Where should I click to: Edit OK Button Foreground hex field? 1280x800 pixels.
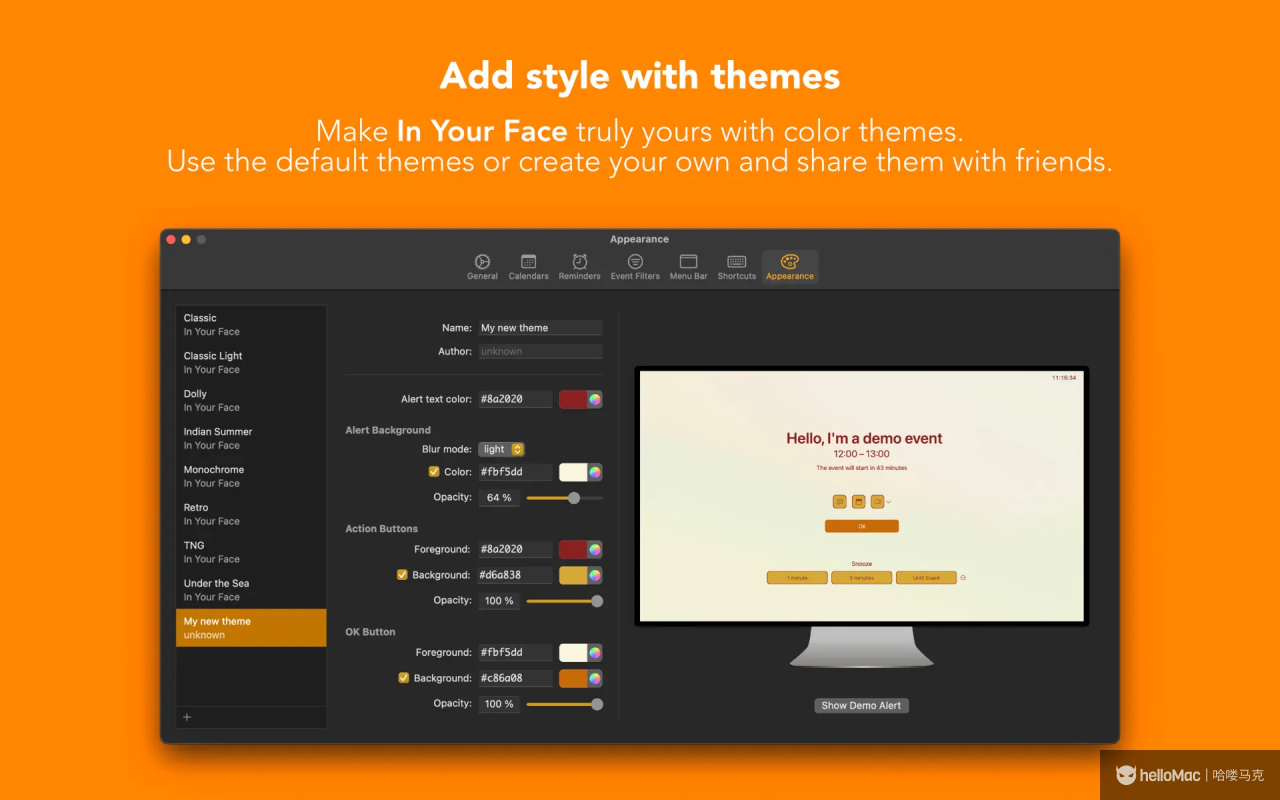tap(515, 652)
